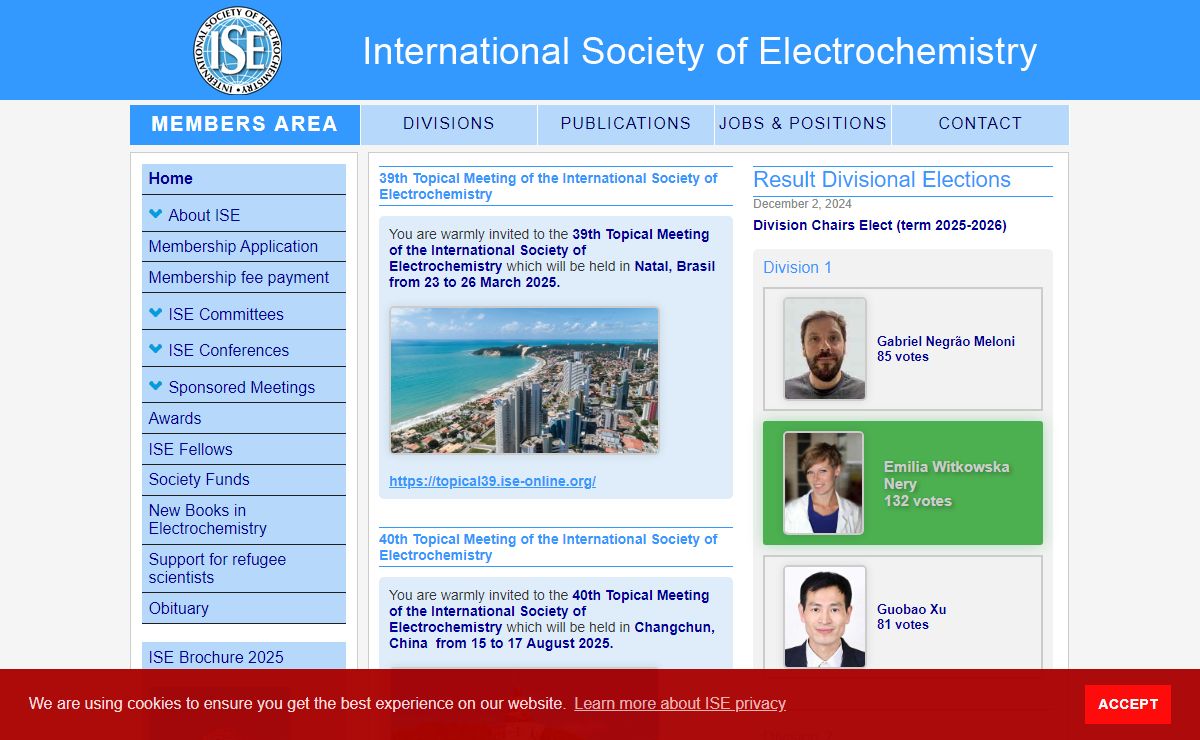This screenshot has height=740, width=1200.
Task: Click the Division 1 heading
Action: [798, 267]
